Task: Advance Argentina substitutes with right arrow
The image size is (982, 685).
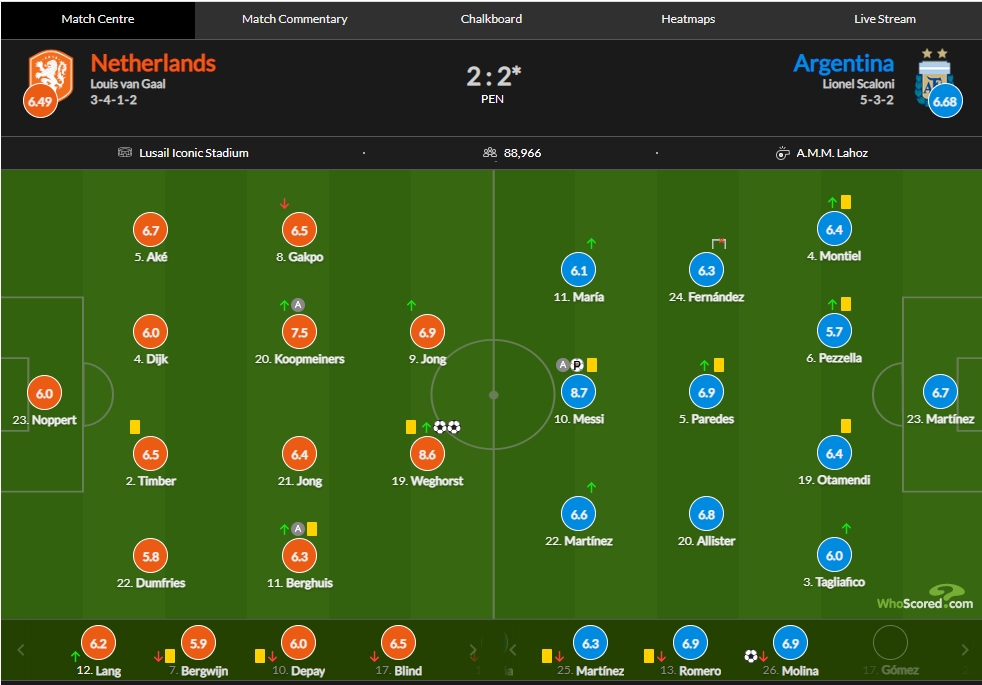Action: point(965,650)
